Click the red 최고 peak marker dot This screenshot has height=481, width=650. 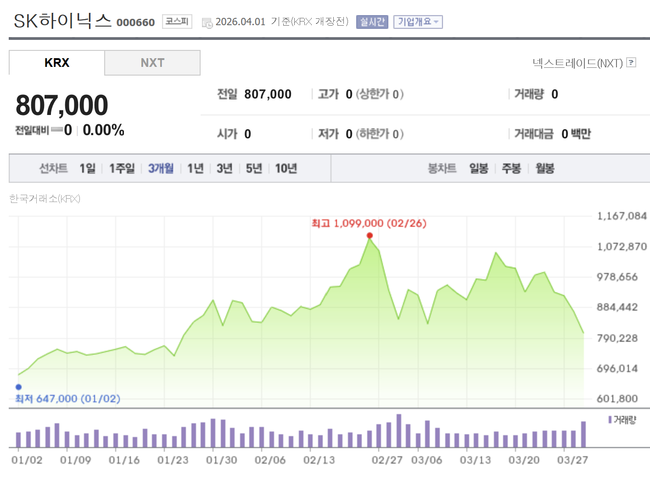370,236
